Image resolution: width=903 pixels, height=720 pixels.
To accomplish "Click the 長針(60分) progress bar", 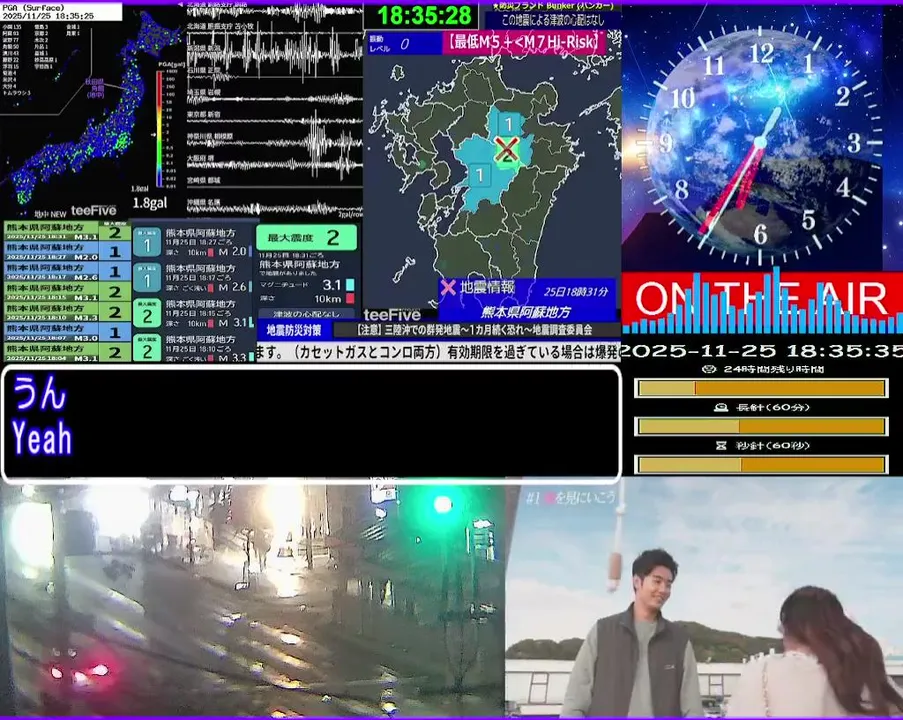I will [761, 426].
